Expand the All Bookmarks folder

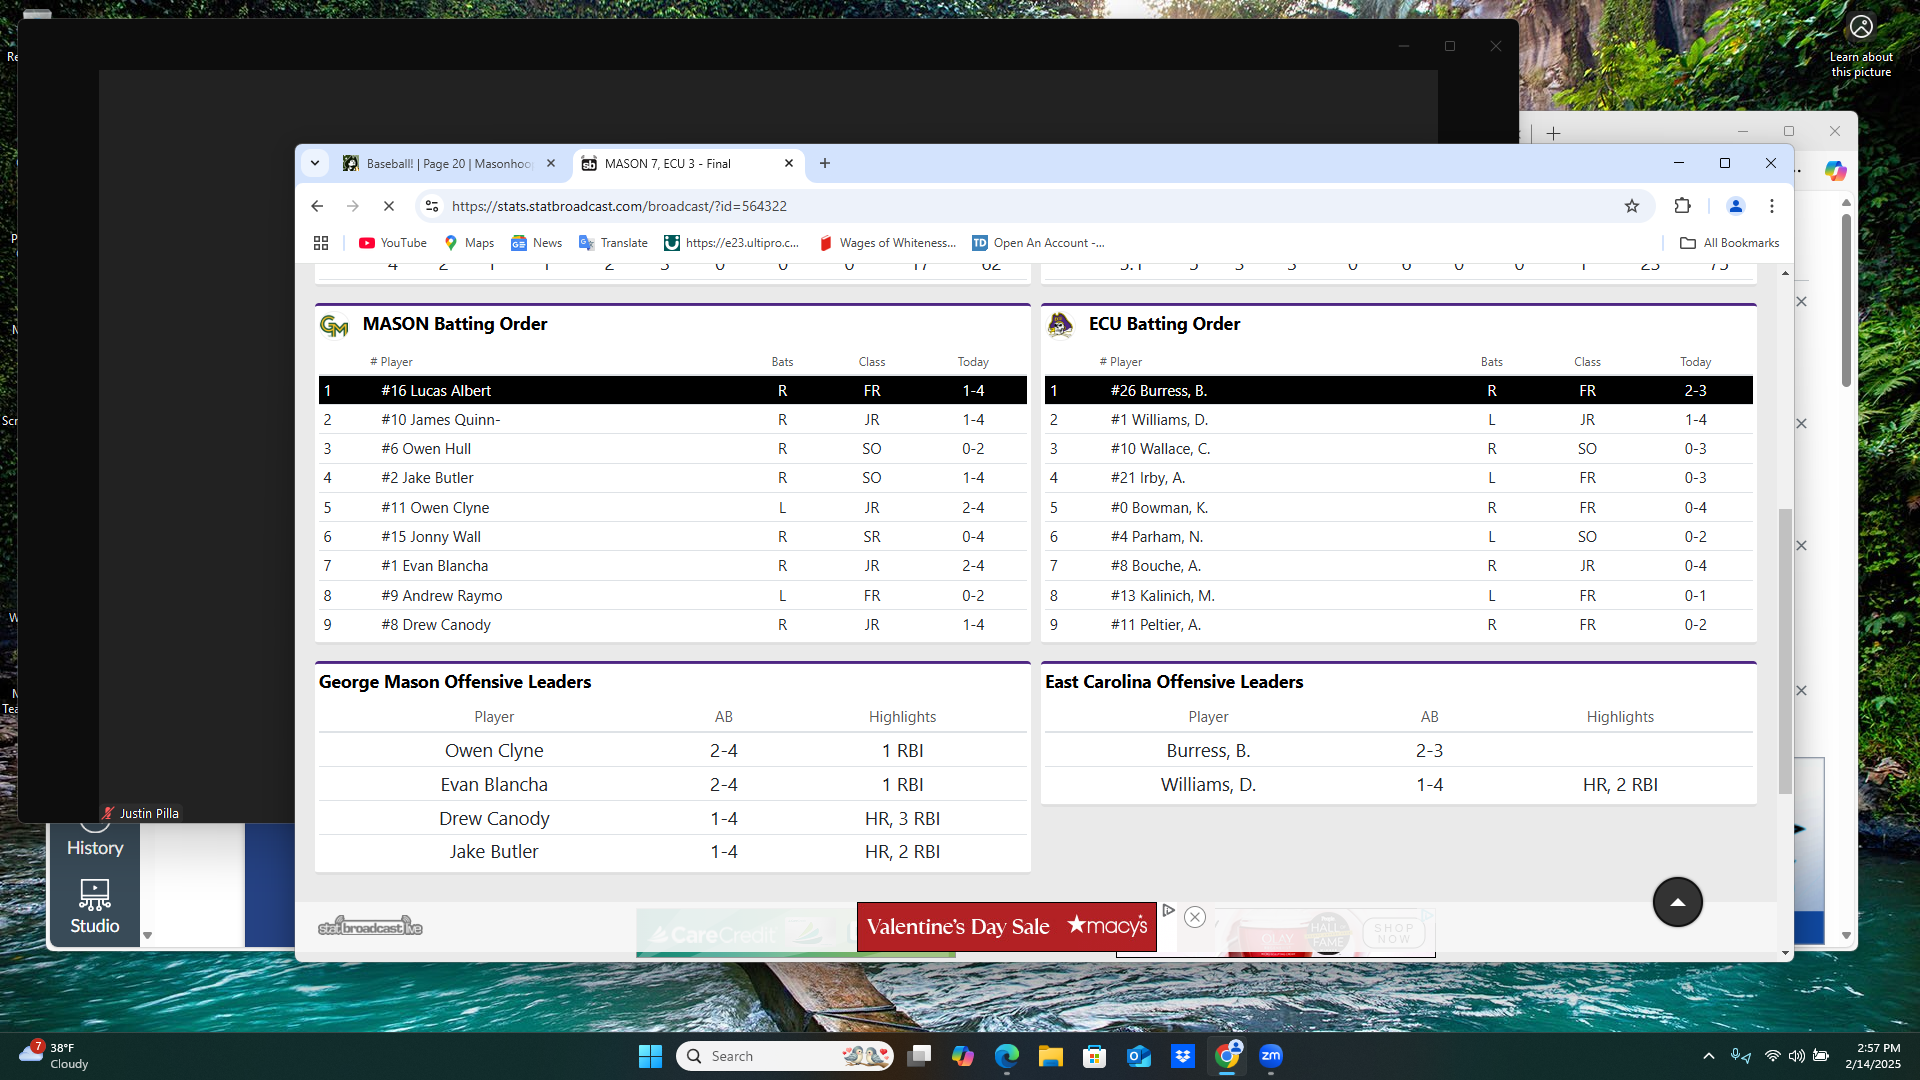coord(1730,243)
